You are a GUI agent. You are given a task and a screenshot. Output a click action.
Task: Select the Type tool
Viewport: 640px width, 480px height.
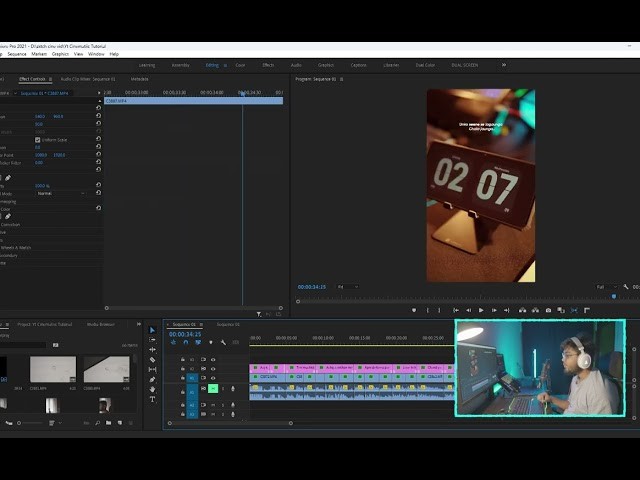click(x=152, y=399)
